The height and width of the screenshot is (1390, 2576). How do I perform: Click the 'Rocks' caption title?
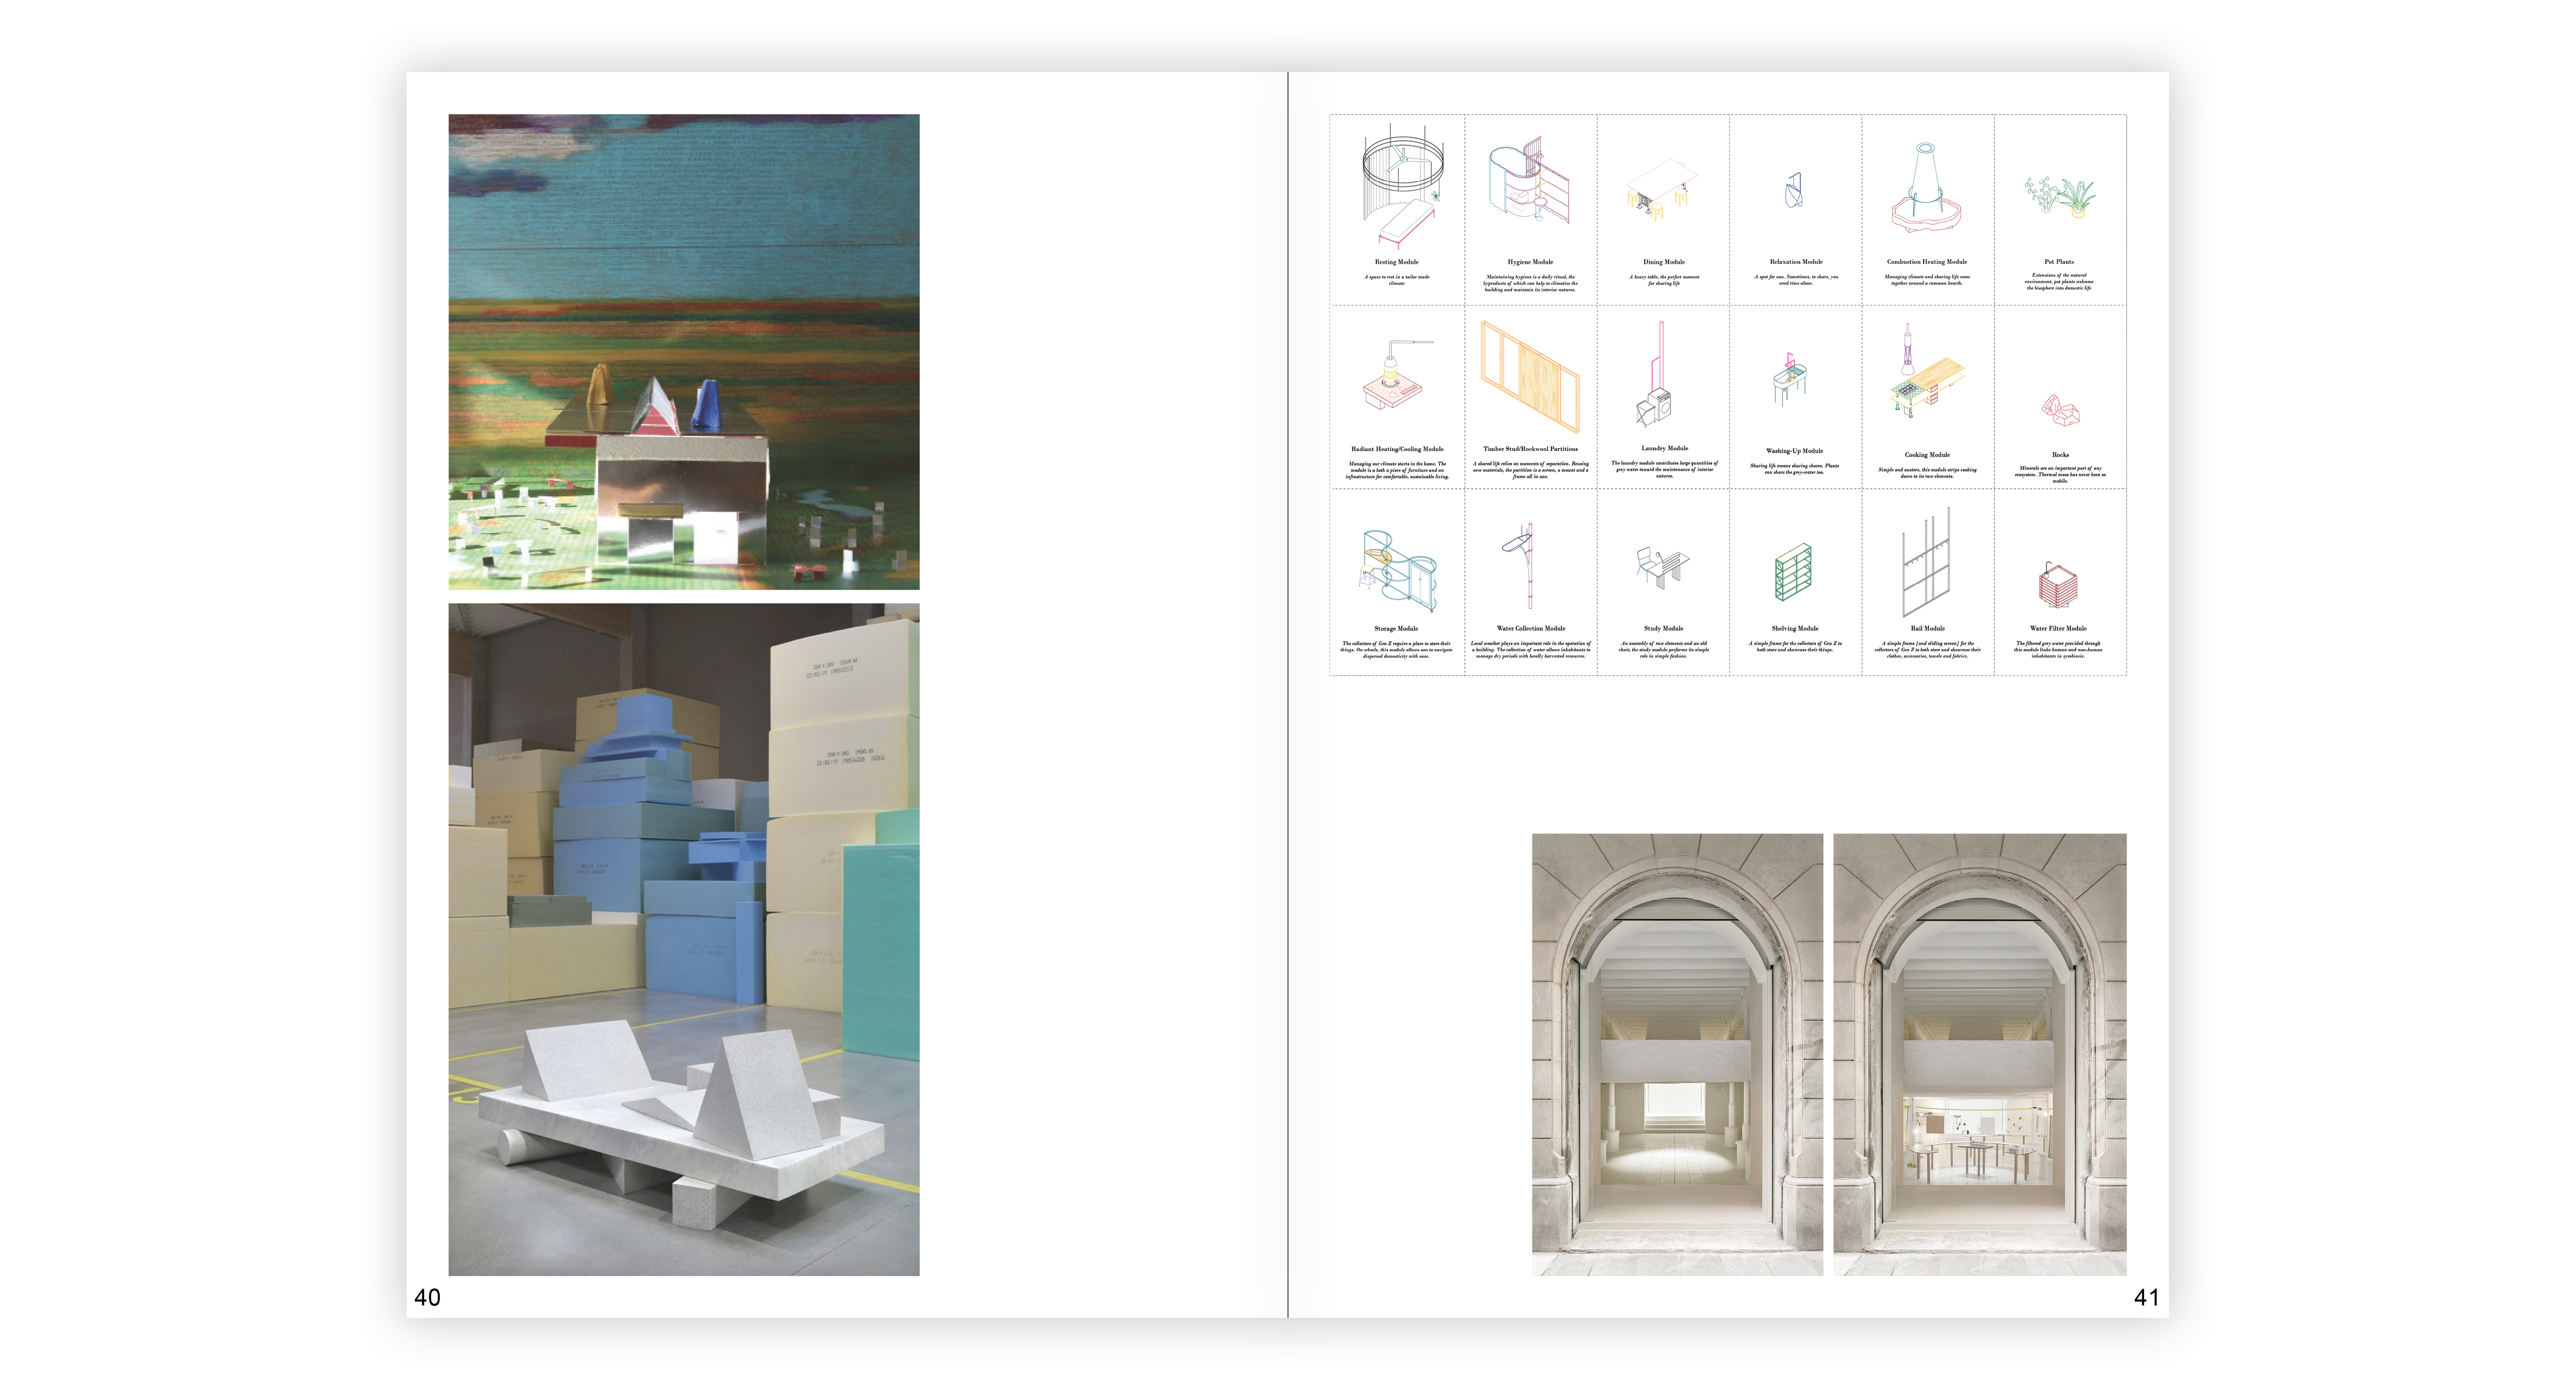(2060, 455)
